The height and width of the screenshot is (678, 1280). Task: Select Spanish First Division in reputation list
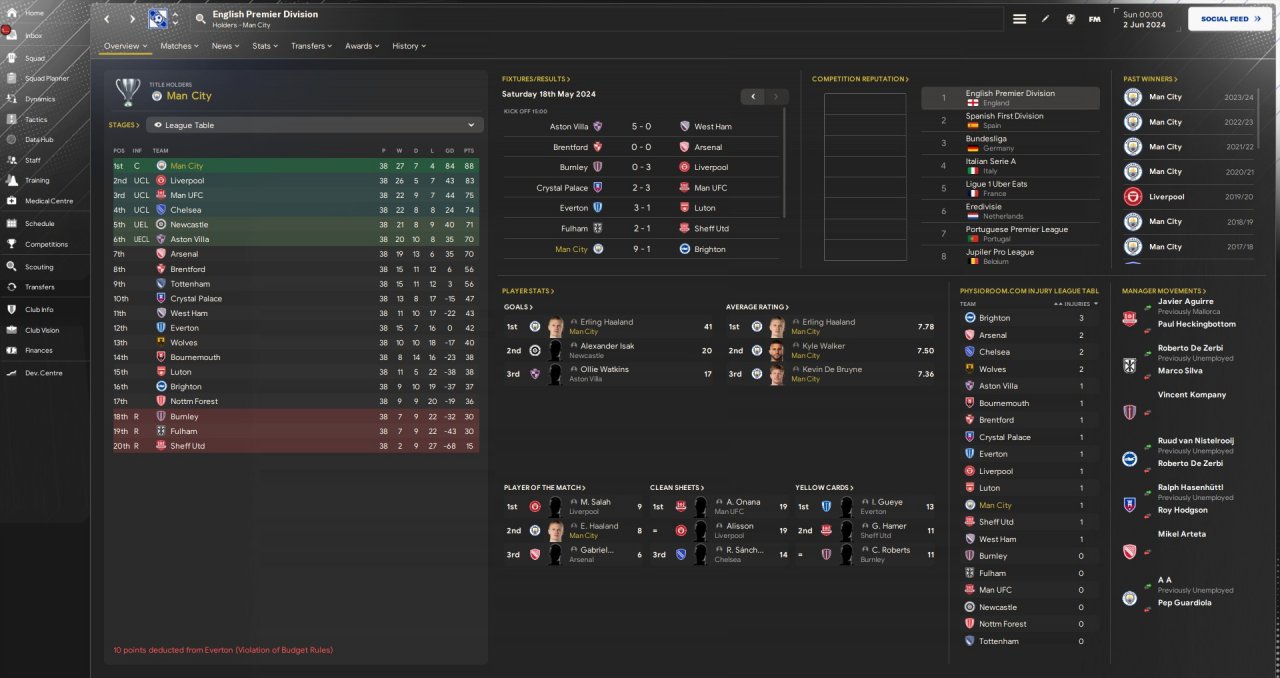1010,120
